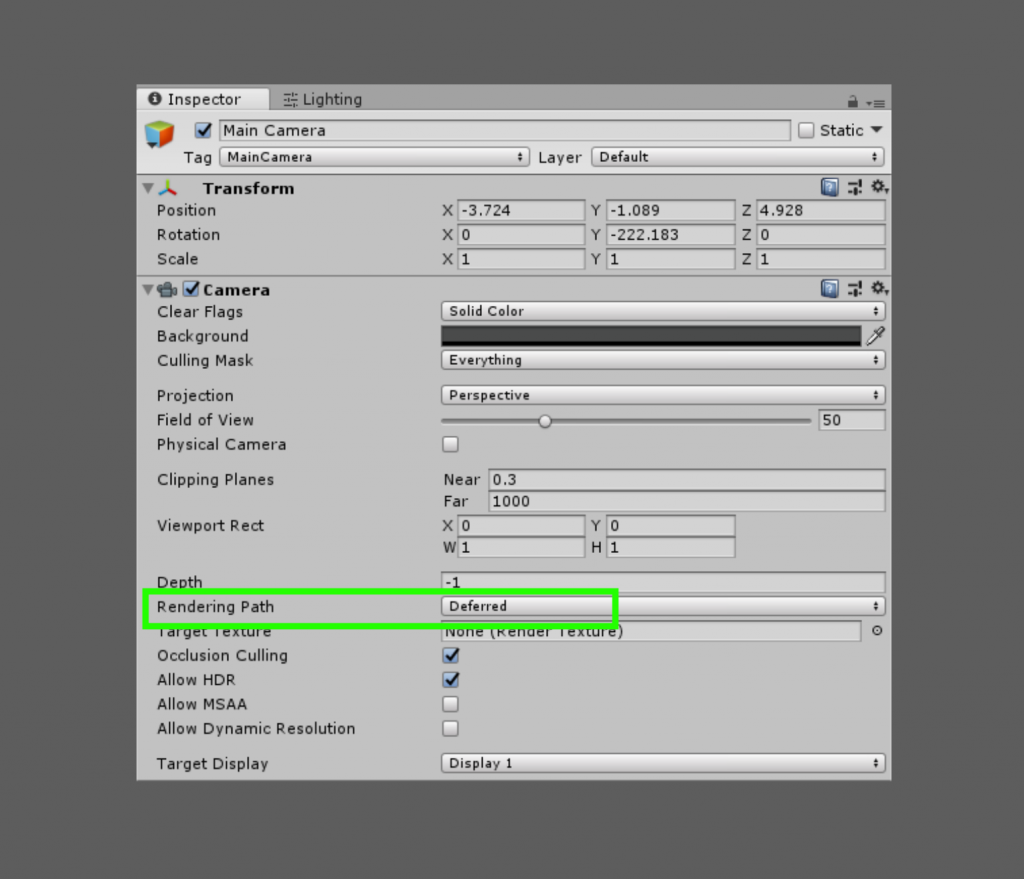Click the Main Camera name field
Viewport: 1024px width, 879px height.
pos(505,130)
